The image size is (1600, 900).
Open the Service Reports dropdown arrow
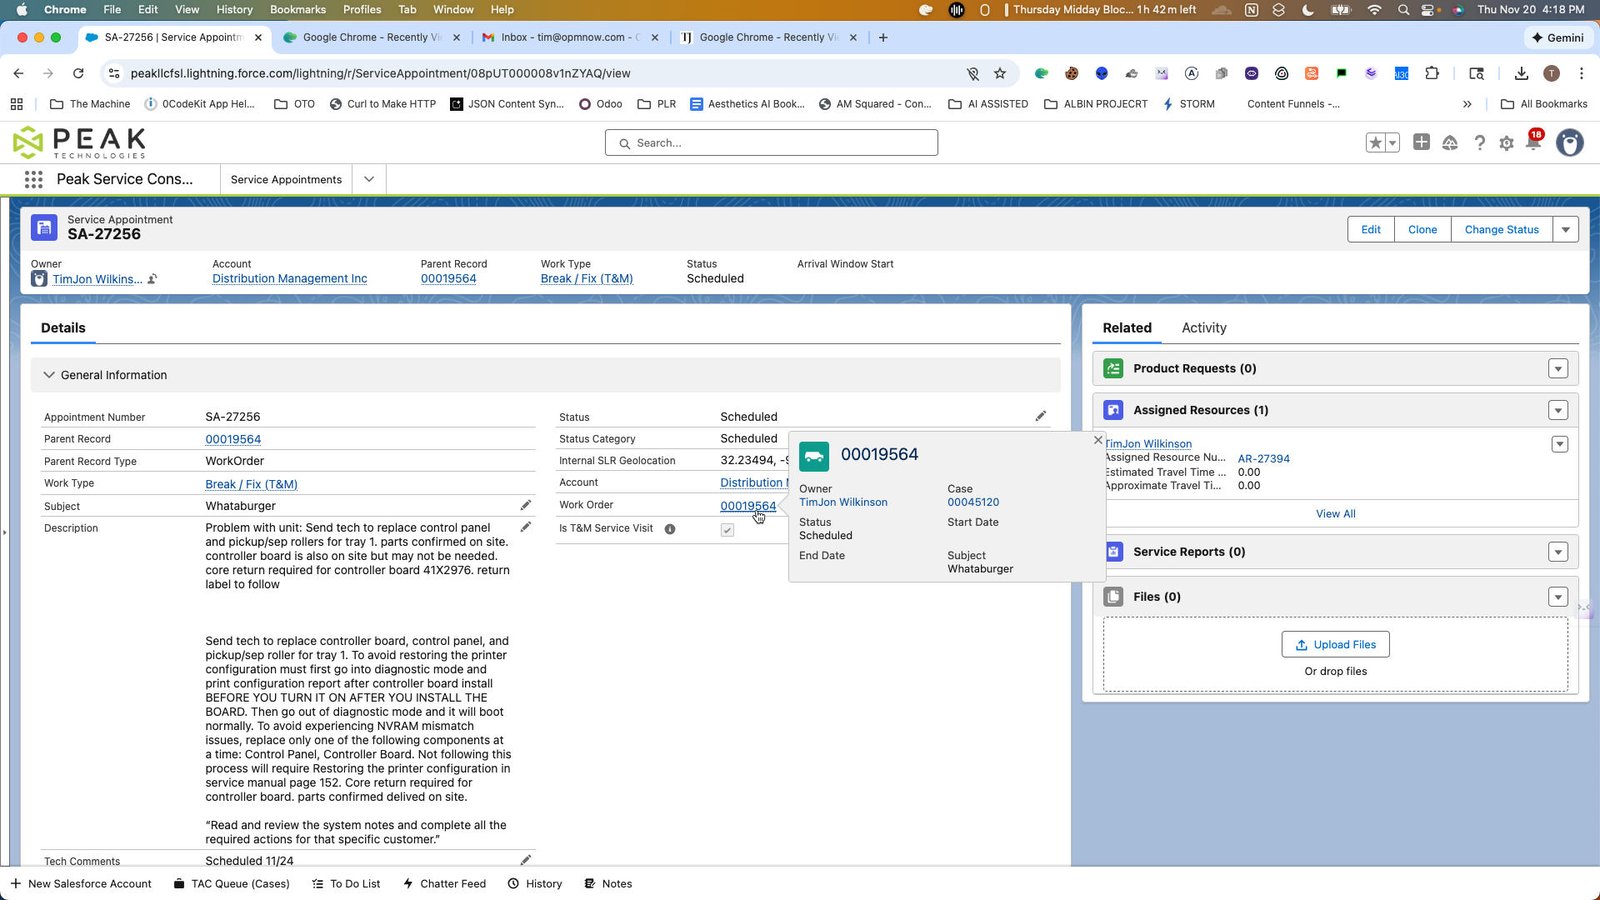click(x=1558, y=552)
